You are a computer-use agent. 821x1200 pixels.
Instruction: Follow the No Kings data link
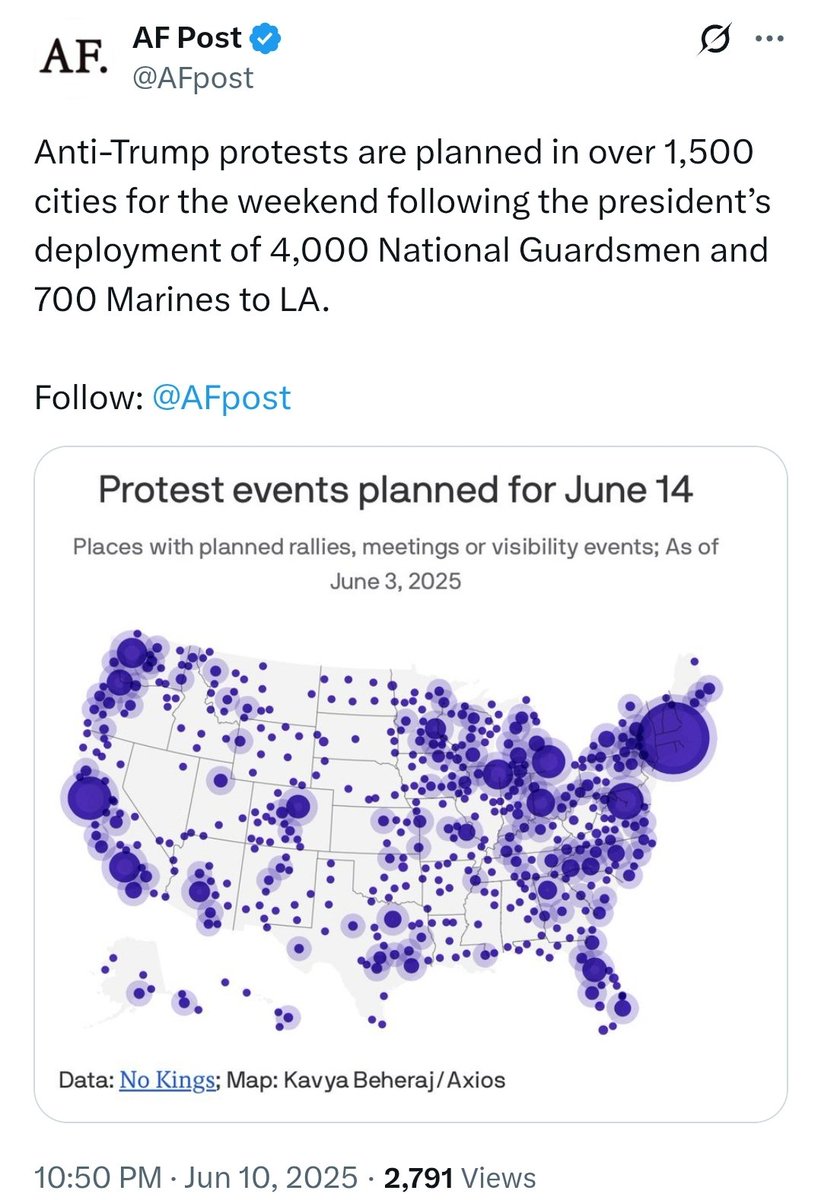pos(167,1080)
